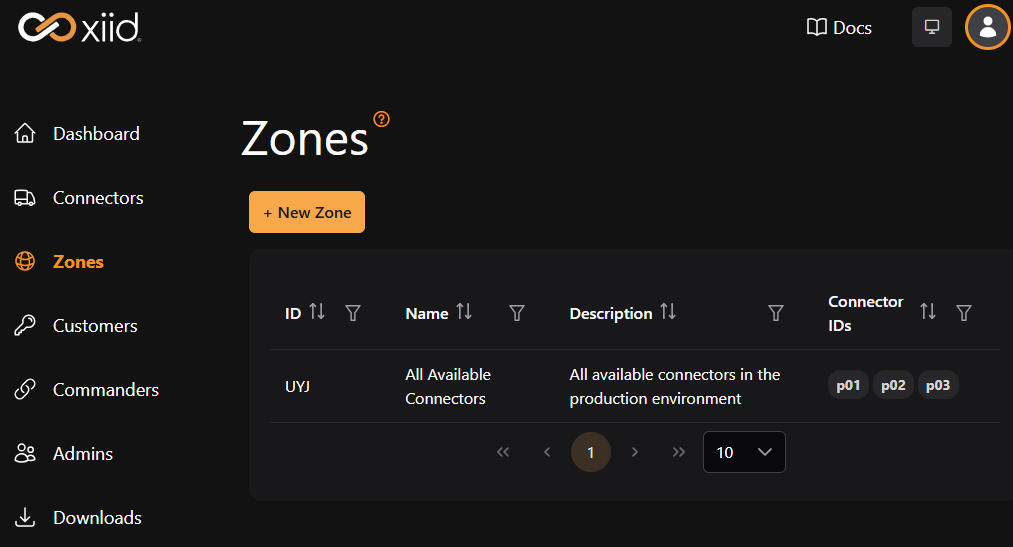
Task: Select the p02 connector tag
Action: (893, 386)
